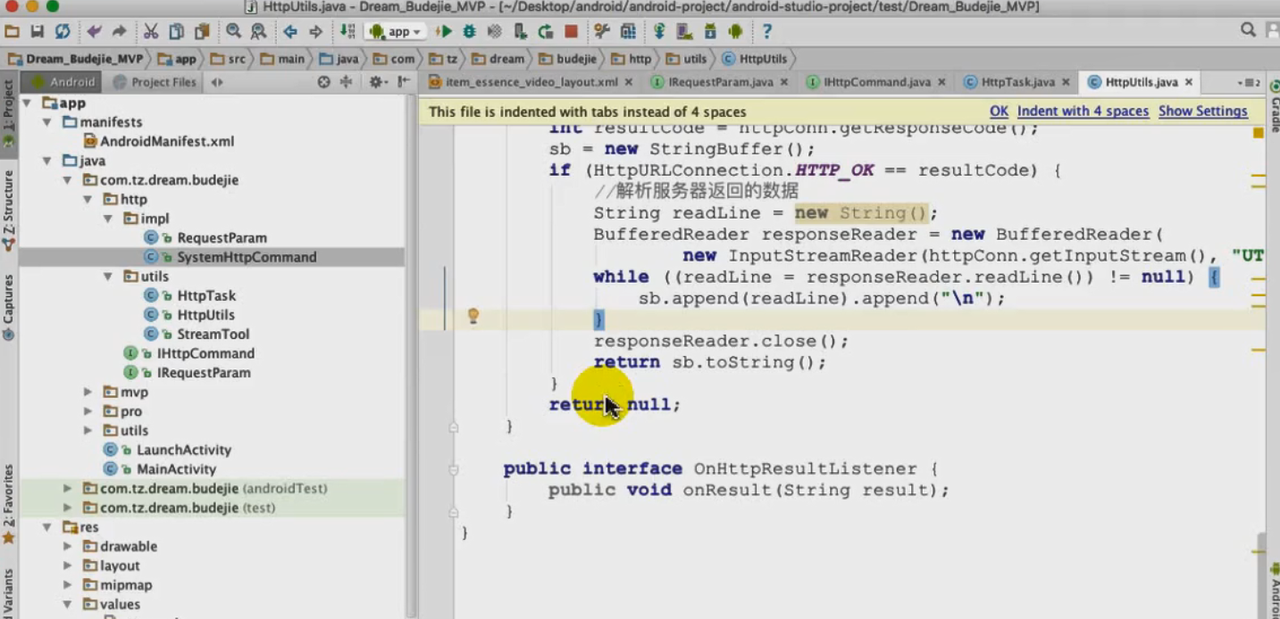This screenshot has width=1280, height=619.
Task: Click the Indent with 4 spaces link
Action: 1082,111
